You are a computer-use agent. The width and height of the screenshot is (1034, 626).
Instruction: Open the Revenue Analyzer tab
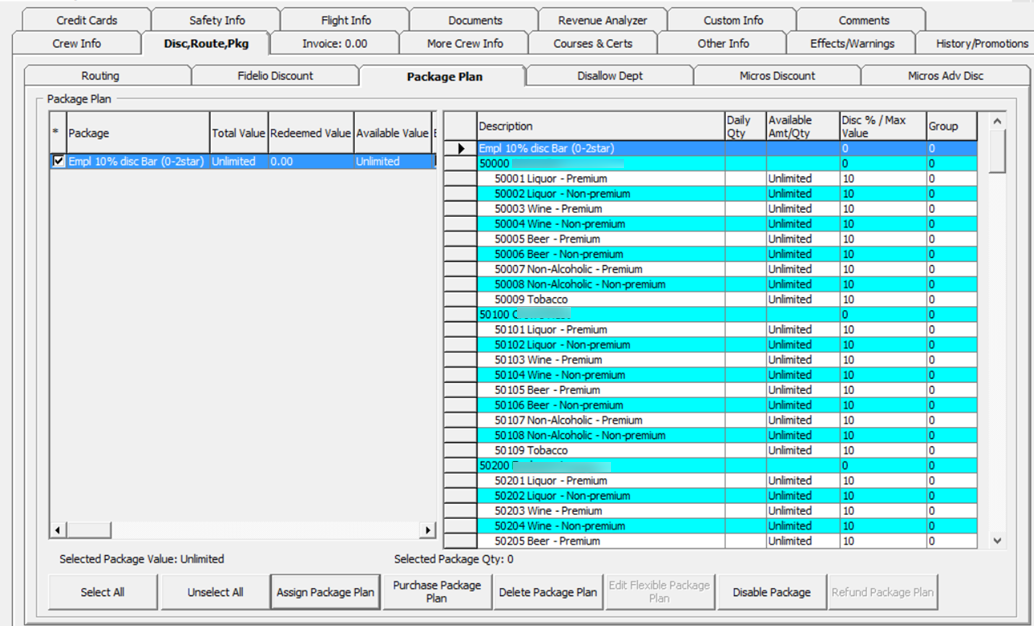[x=604, y=18]
